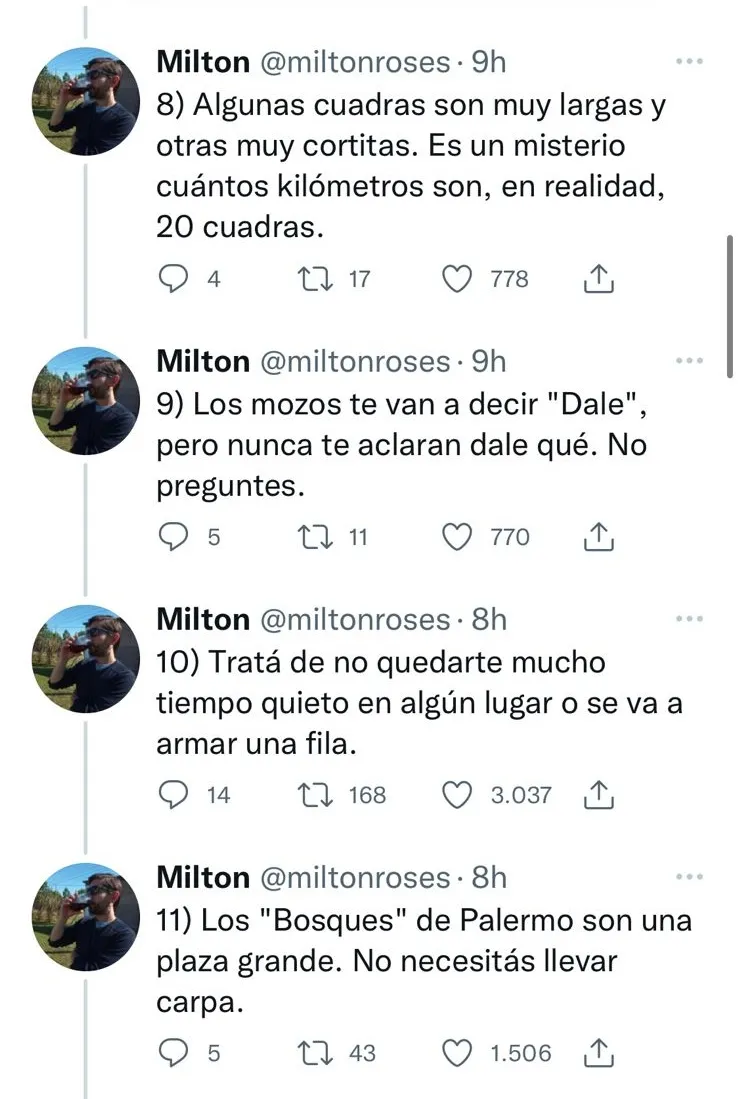Share the Bosques de Palermo tweet
The height and width of the screenshot is (1099, 739).
coord(597,1053)
